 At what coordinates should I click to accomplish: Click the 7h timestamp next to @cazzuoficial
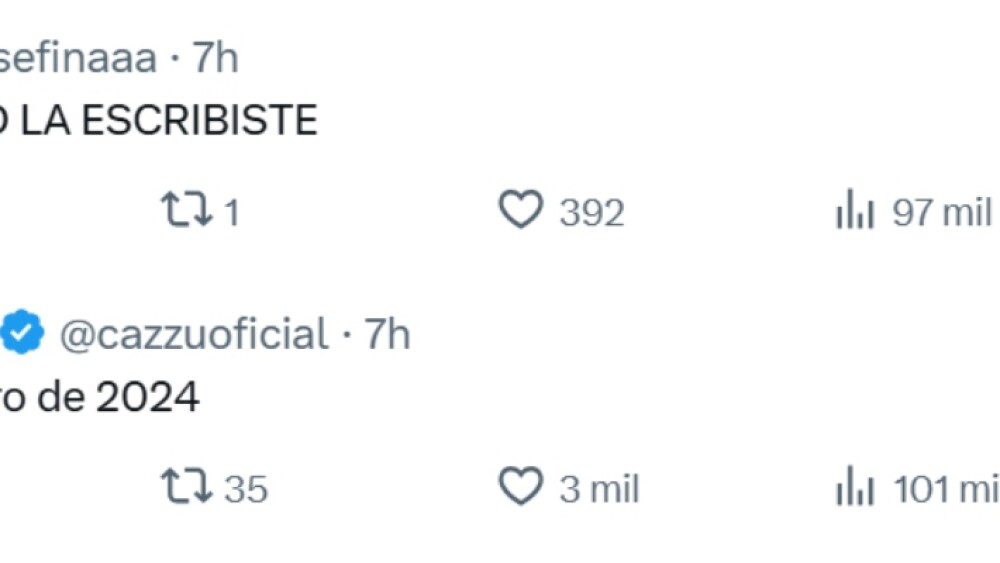386,335
